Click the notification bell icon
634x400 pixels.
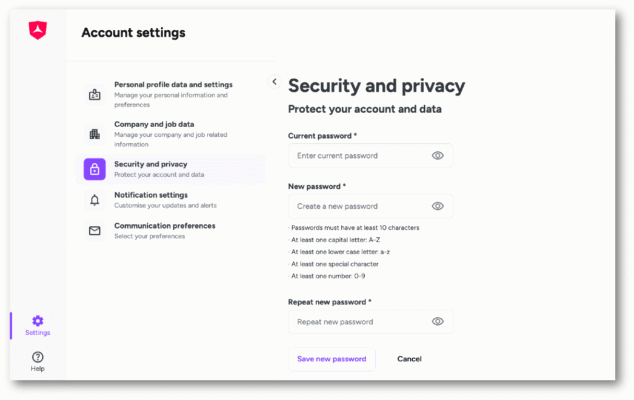coord(95,200)
